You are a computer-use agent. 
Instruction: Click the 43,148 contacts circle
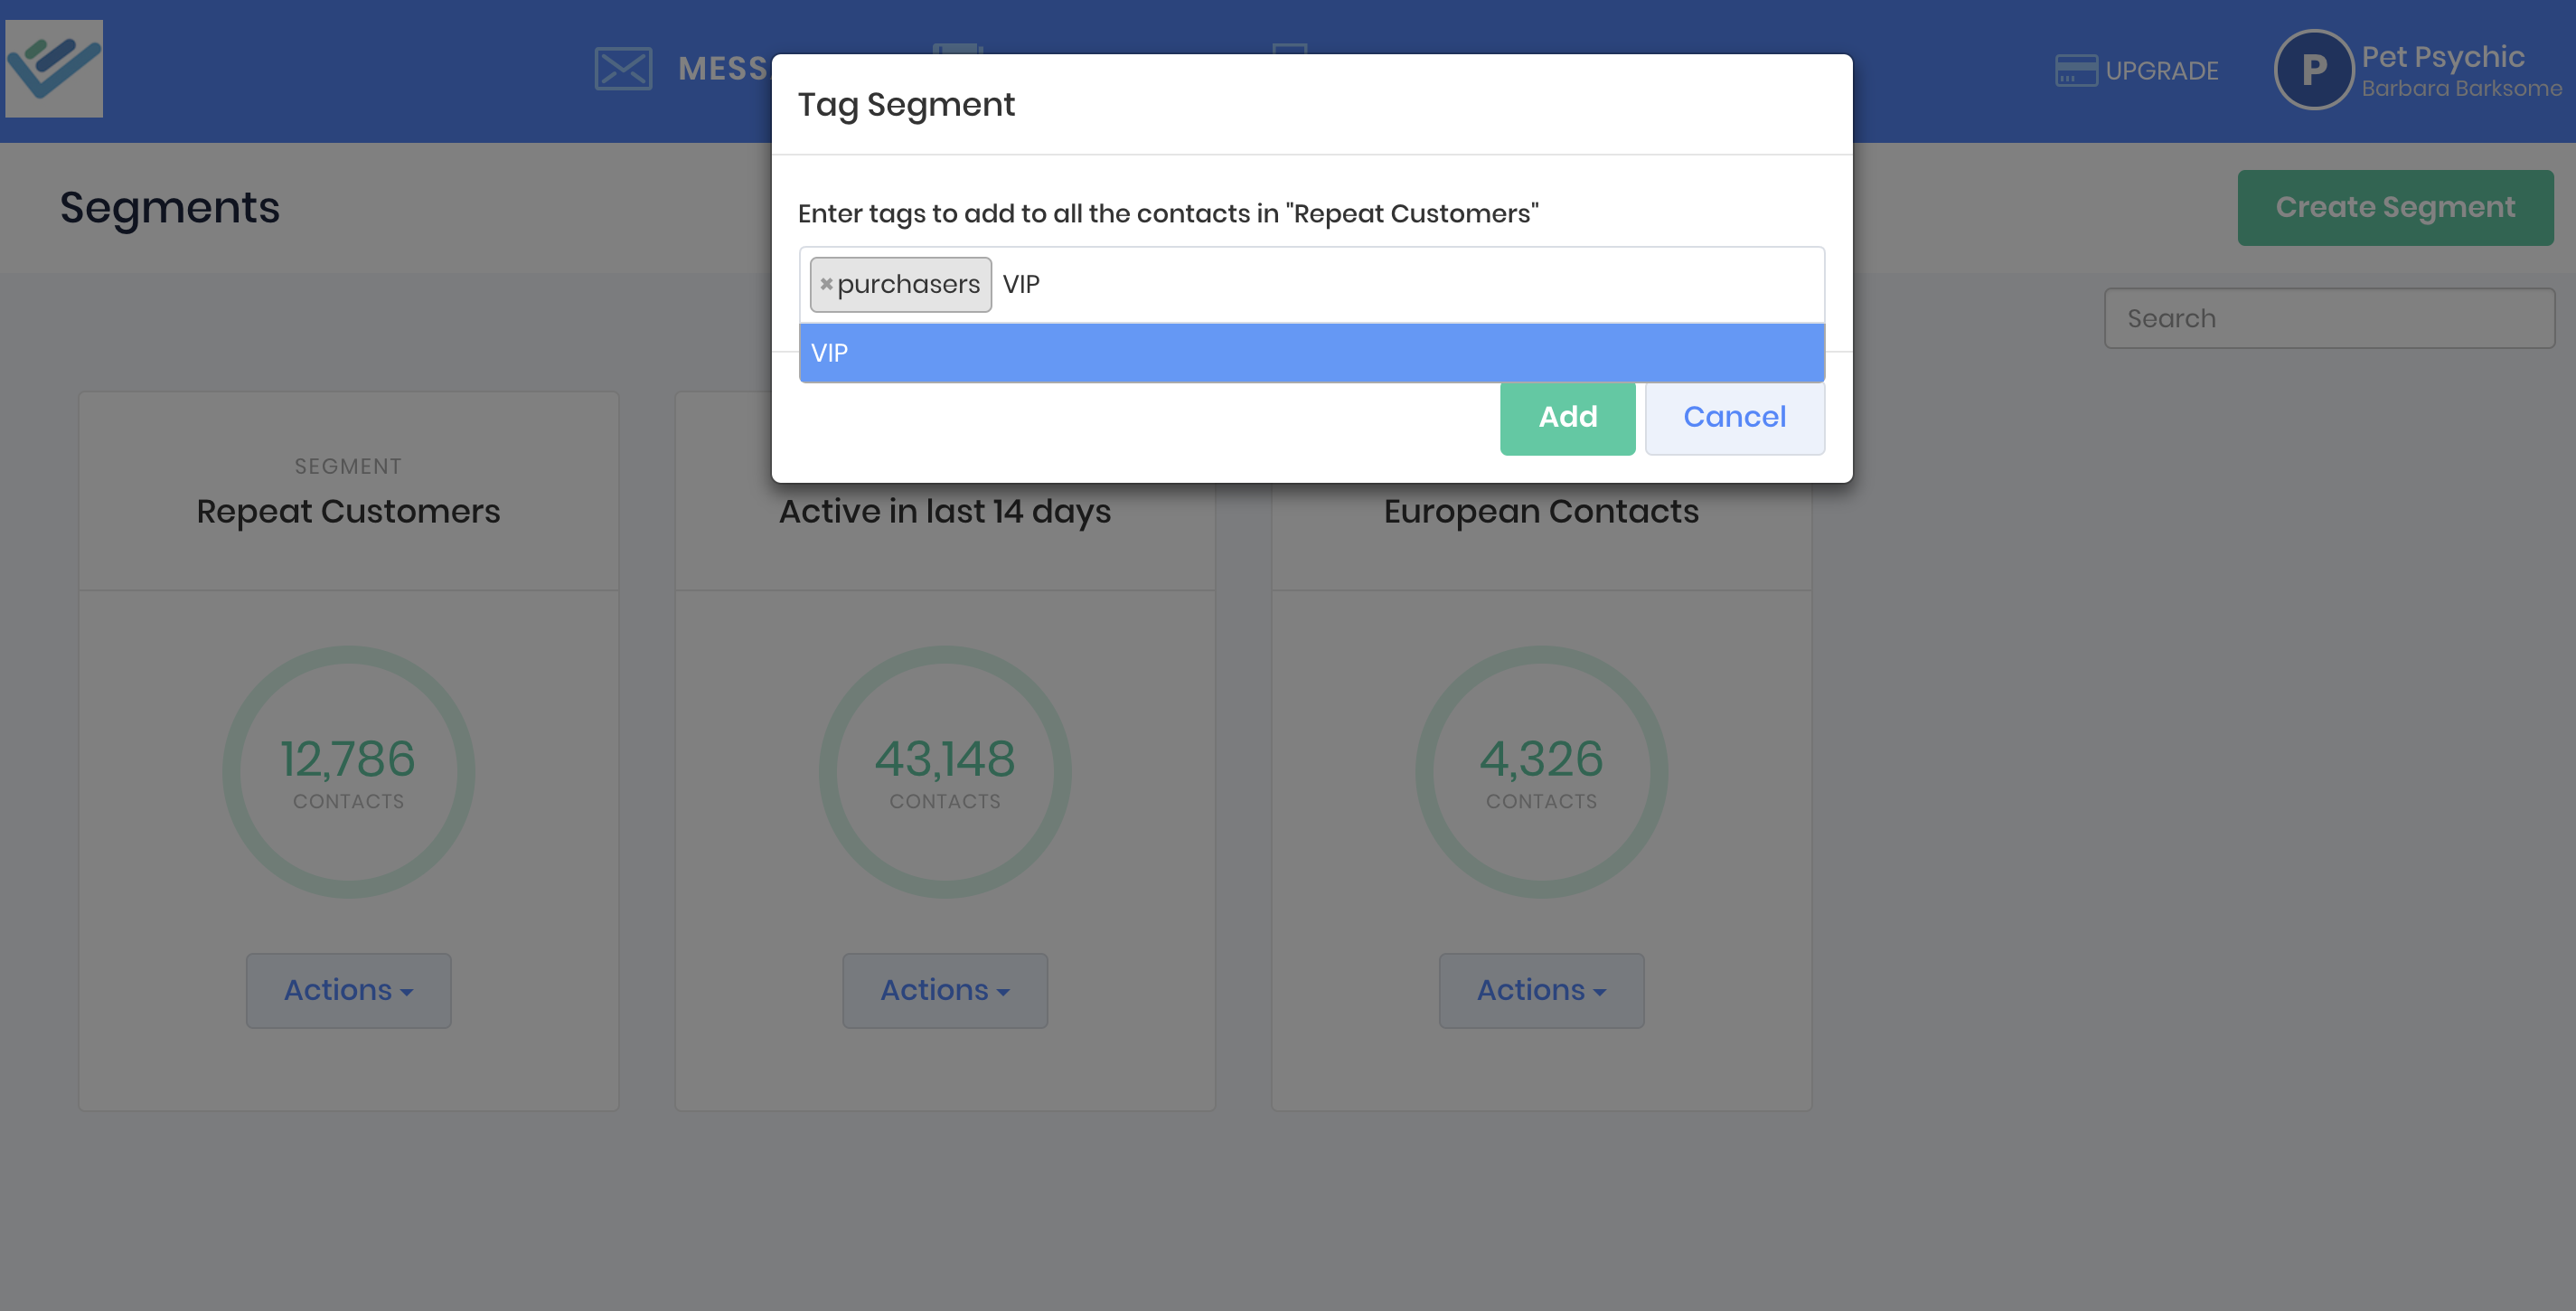tap(944, 771)
